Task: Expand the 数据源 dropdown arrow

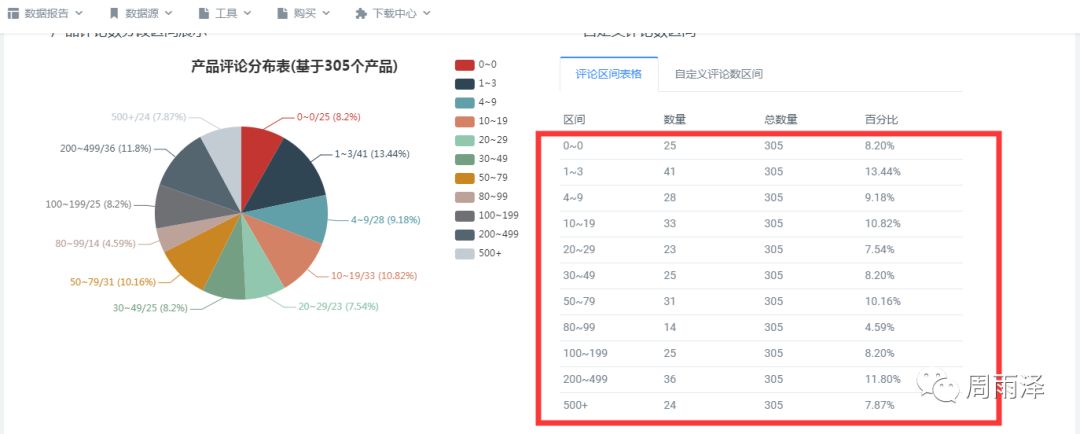Action: [168, 14]
